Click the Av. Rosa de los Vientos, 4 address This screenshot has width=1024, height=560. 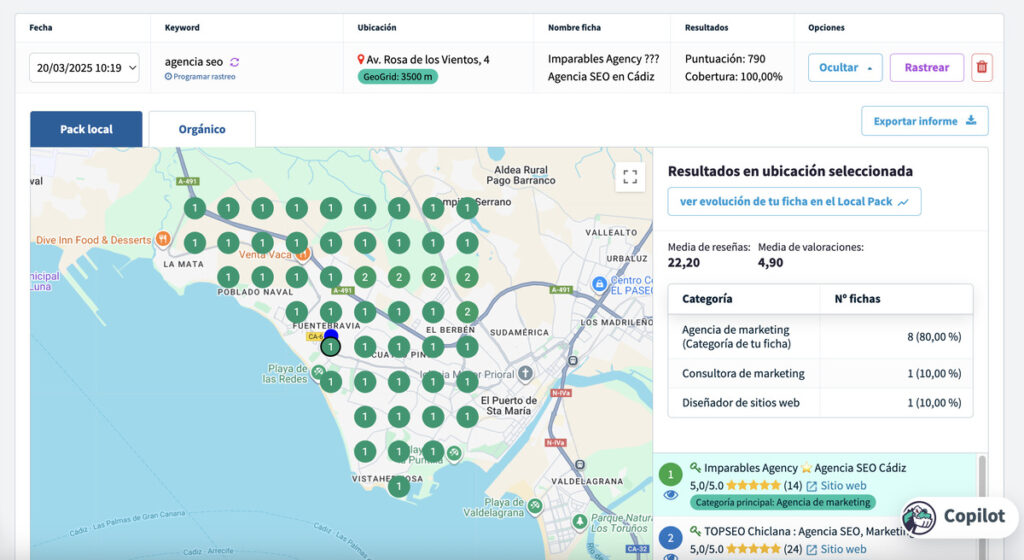coord(428,59)
